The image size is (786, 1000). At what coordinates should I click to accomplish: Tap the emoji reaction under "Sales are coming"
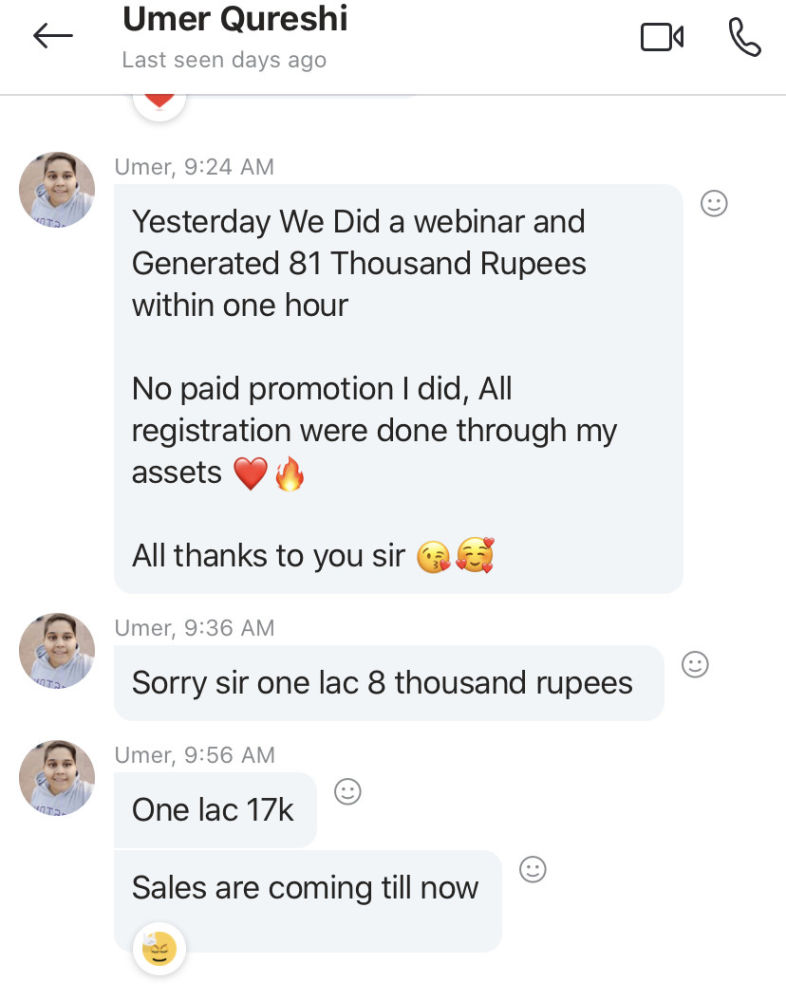pos(160,948)
